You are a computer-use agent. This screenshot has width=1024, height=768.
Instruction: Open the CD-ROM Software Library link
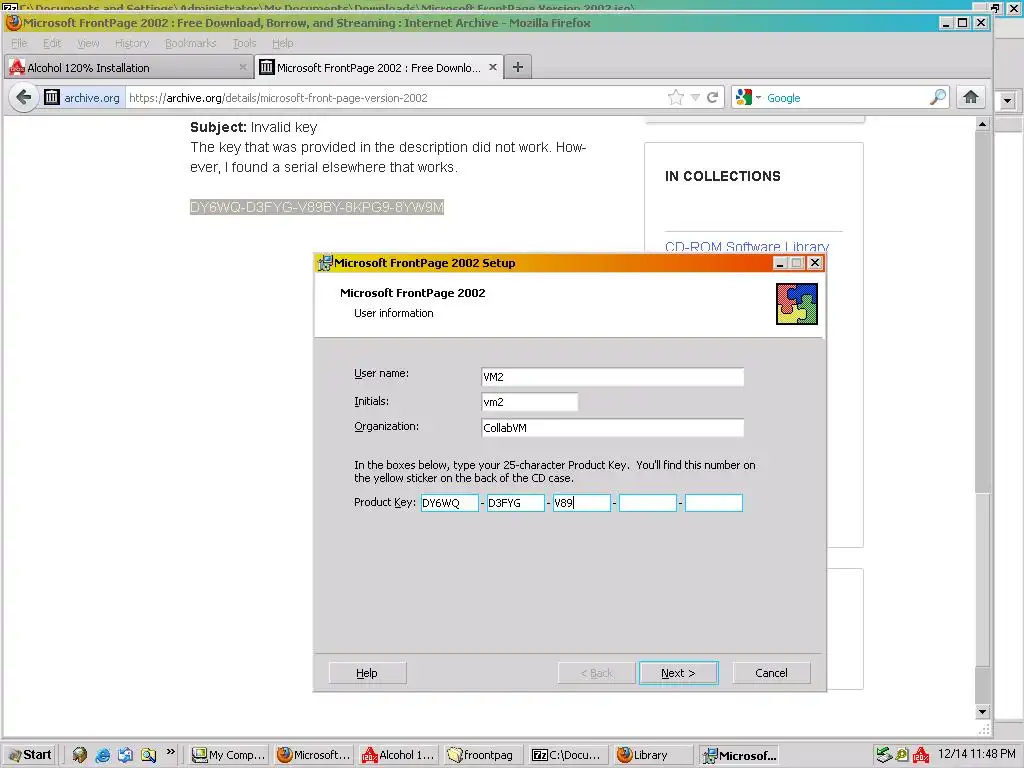point(746,246)
